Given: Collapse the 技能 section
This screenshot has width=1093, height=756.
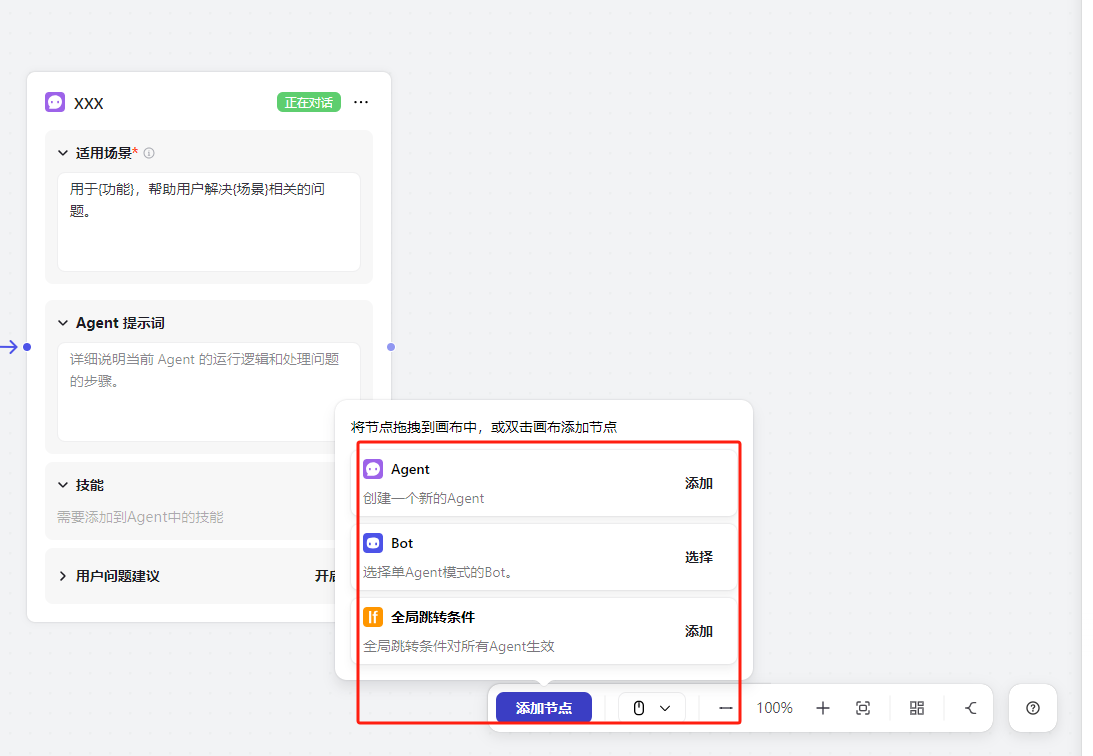Looking at the screenshot, I should coord(63,485).
